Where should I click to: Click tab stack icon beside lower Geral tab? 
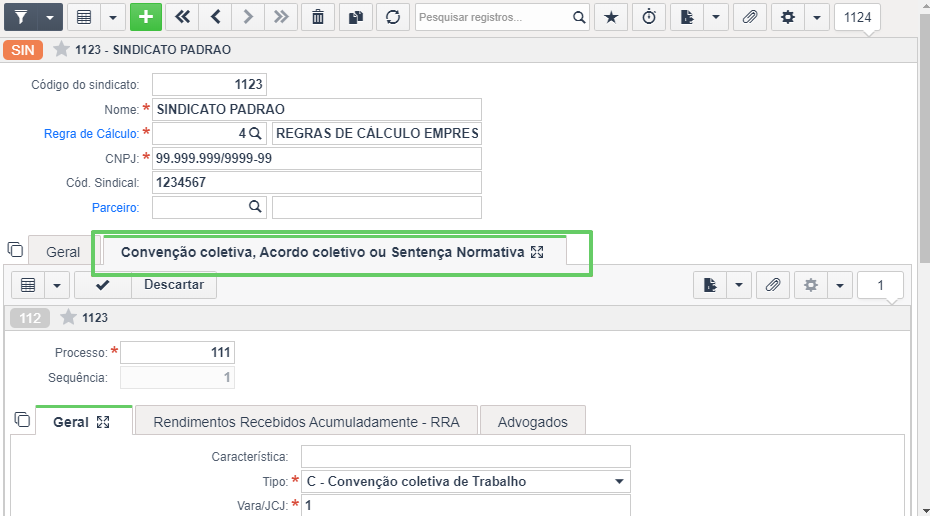[x=22, y=419]
